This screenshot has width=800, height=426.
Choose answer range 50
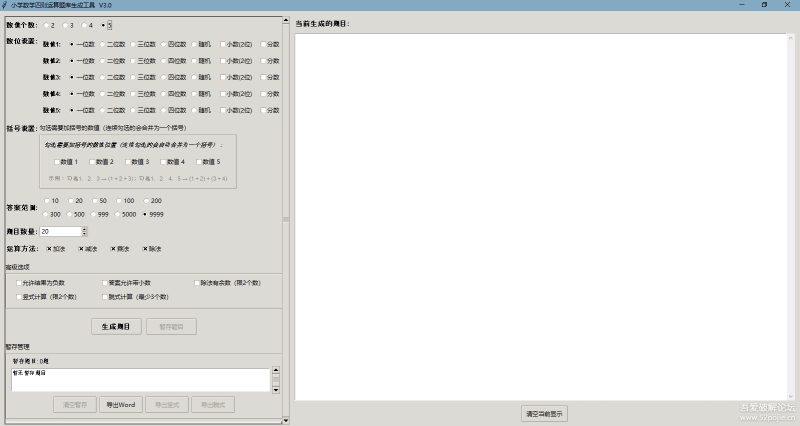pyautogui.click(x=99, y=201)
